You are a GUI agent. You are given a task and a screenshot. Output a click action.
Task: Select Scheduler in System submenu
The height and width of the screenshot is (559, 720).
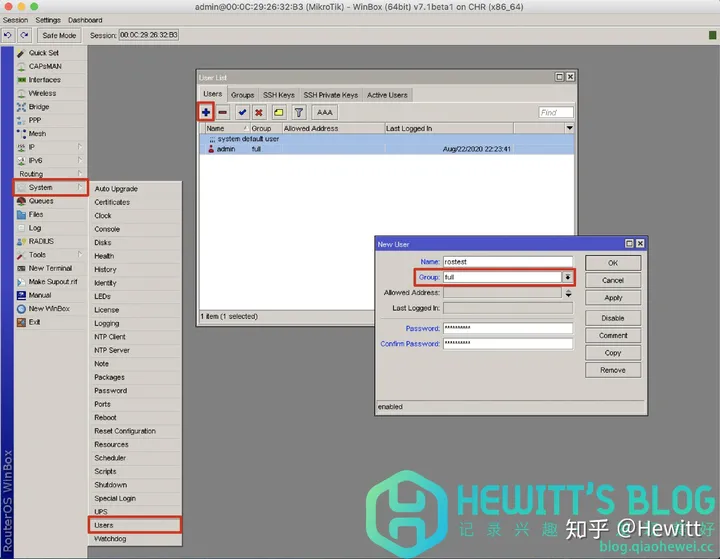click(135, 458)
